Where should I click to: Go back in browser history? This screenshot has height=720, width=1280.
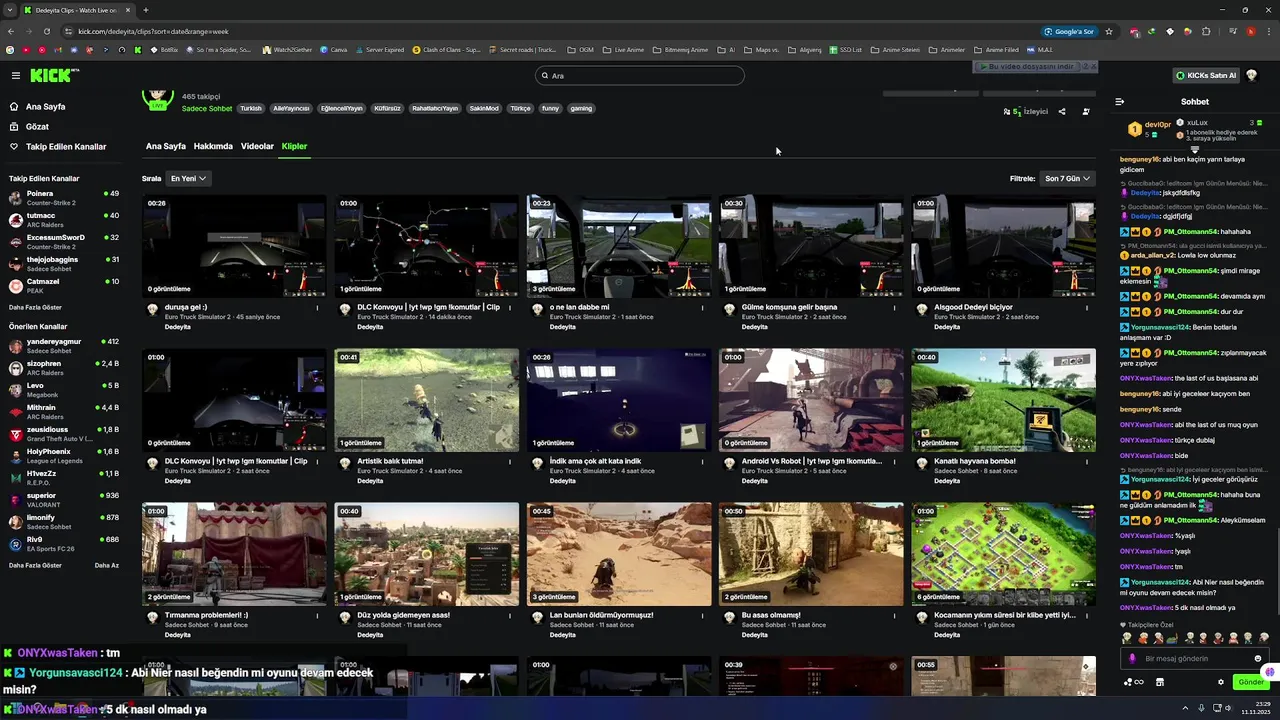pyautogui.click(x=12, y=31)
